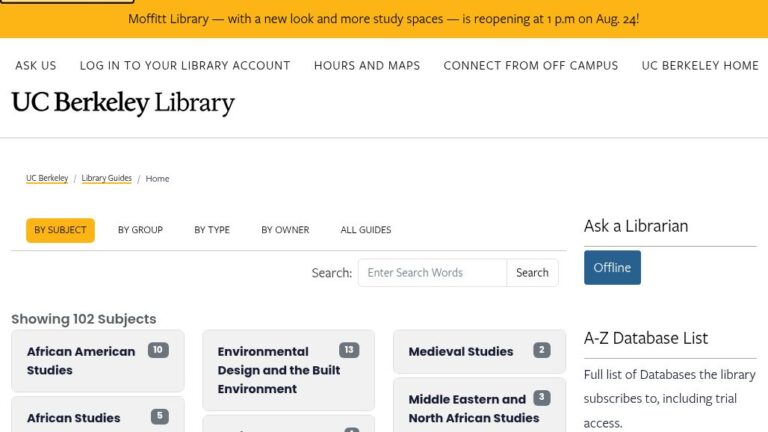Click the A-Z Database List heading
This screenshot has width=768, height=432.
[646, 338]
